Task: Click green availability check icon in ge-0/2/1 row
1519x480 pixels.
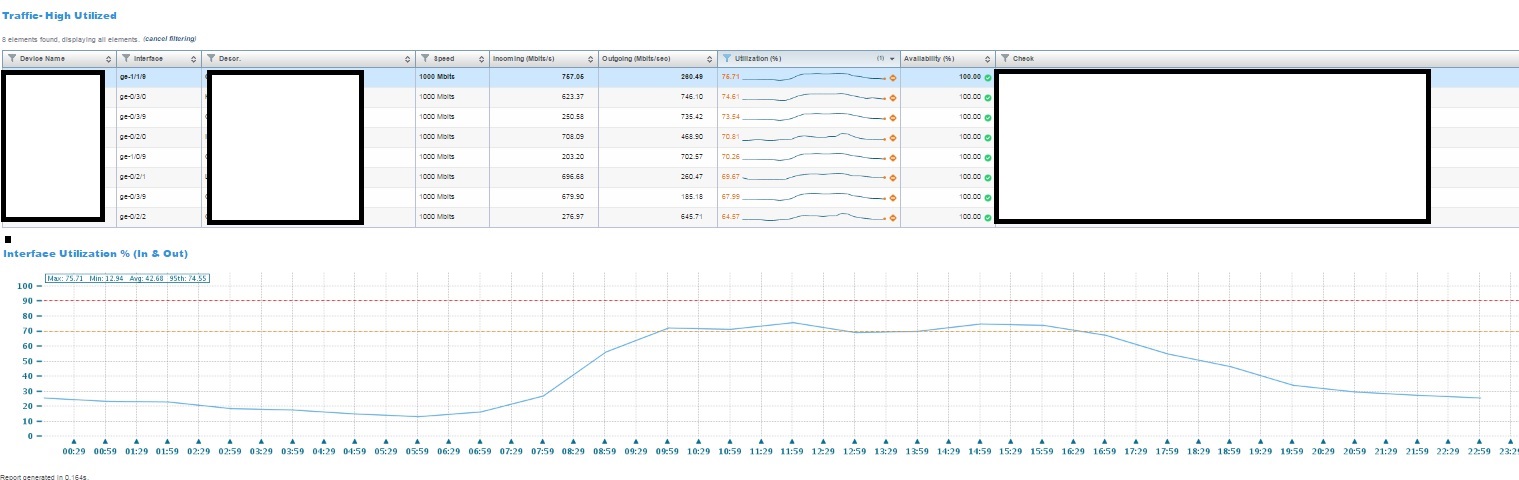Action: (x=988, y=177)
